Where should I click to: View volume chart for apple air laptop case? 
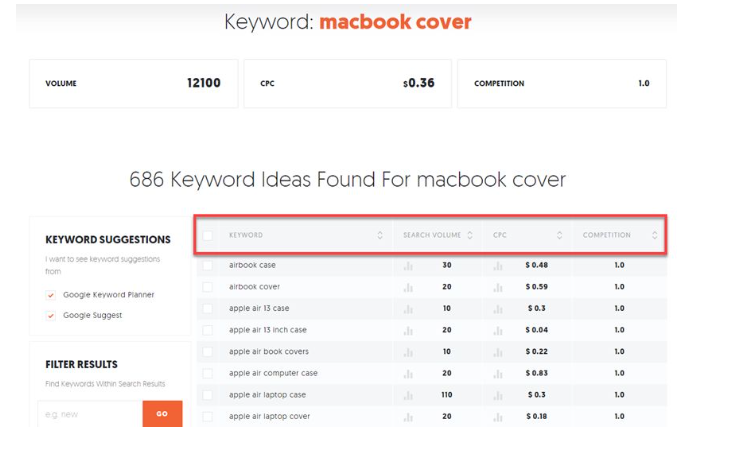408,396
